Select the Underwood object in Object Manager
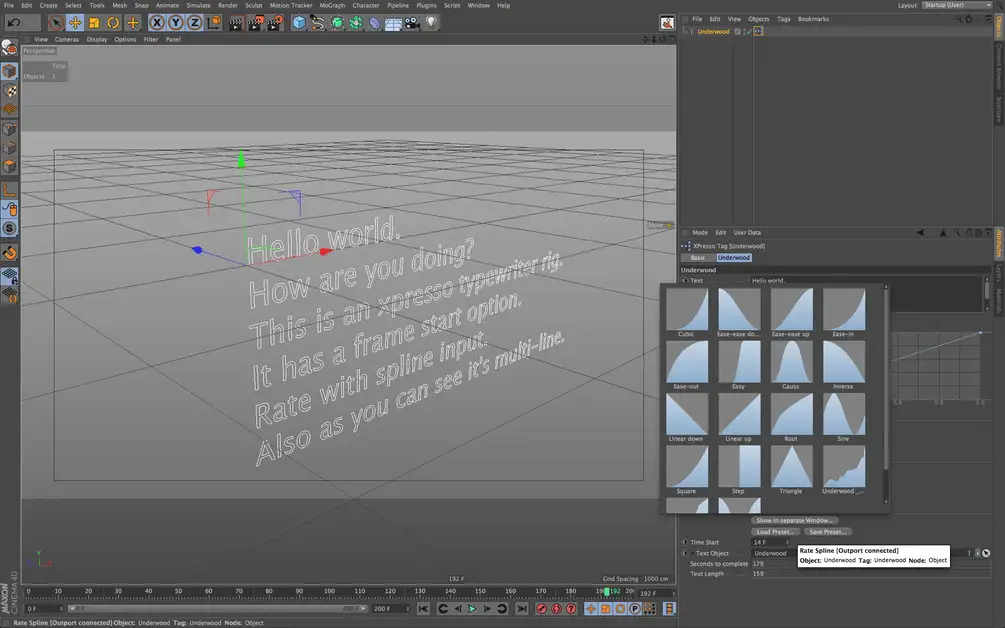The image size is (1005, 628). [x=713, y=31]
